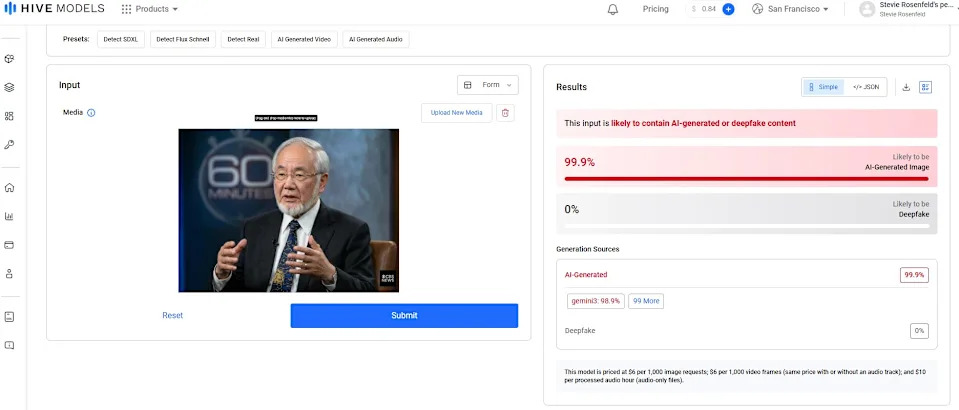The height and width of the screenshot is (410, 959).
Task: Select the AI Generated Video preset
Action: 304,39
